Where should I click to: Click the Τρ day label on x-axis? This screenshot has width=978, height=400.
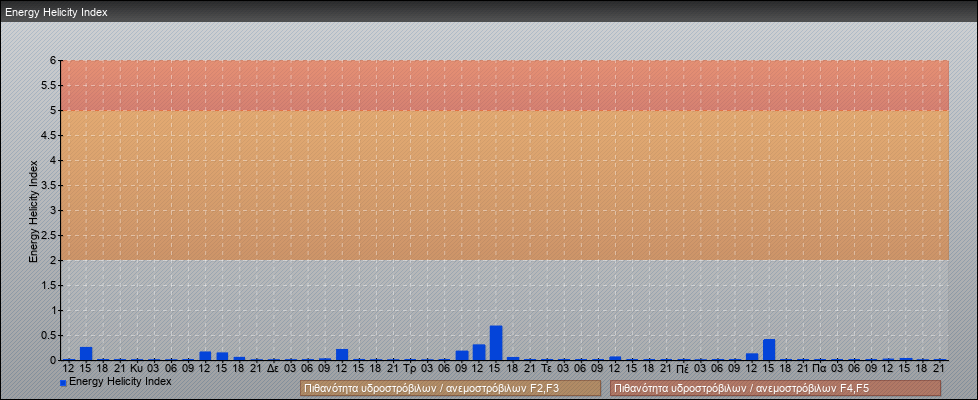(x=410, y=369)
